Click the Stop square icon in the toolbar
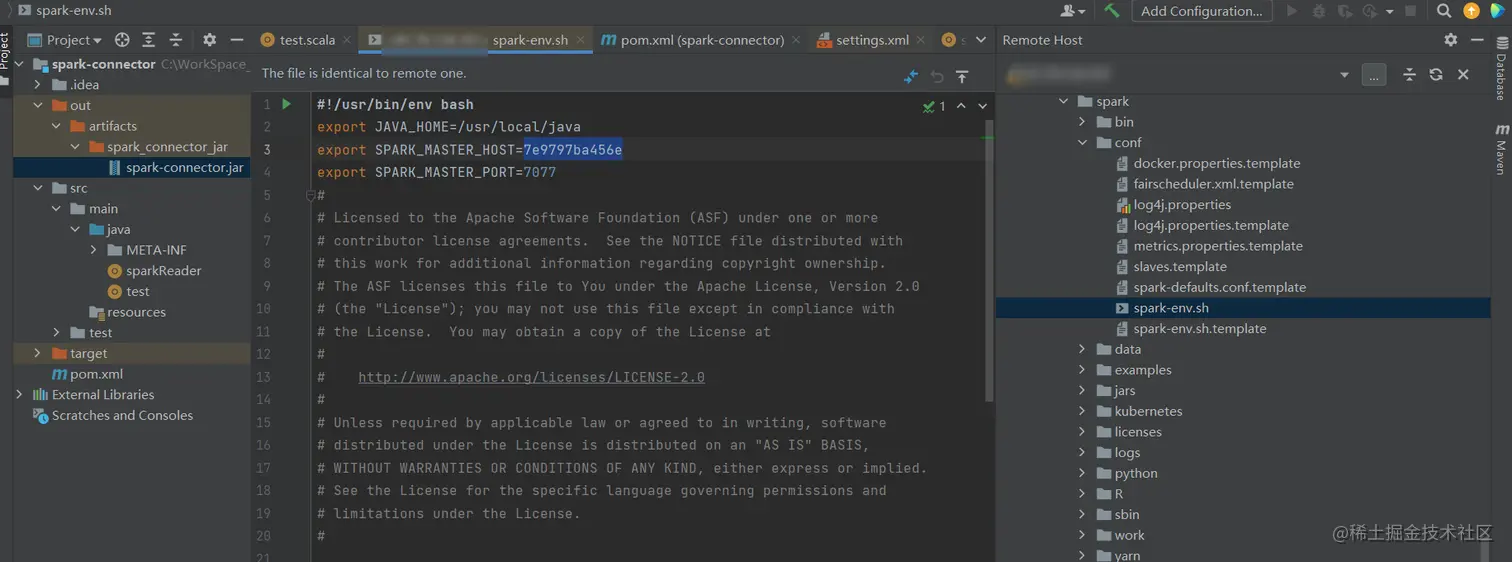This screenshot has height=562, width=1512. (x=1411, y=11)
